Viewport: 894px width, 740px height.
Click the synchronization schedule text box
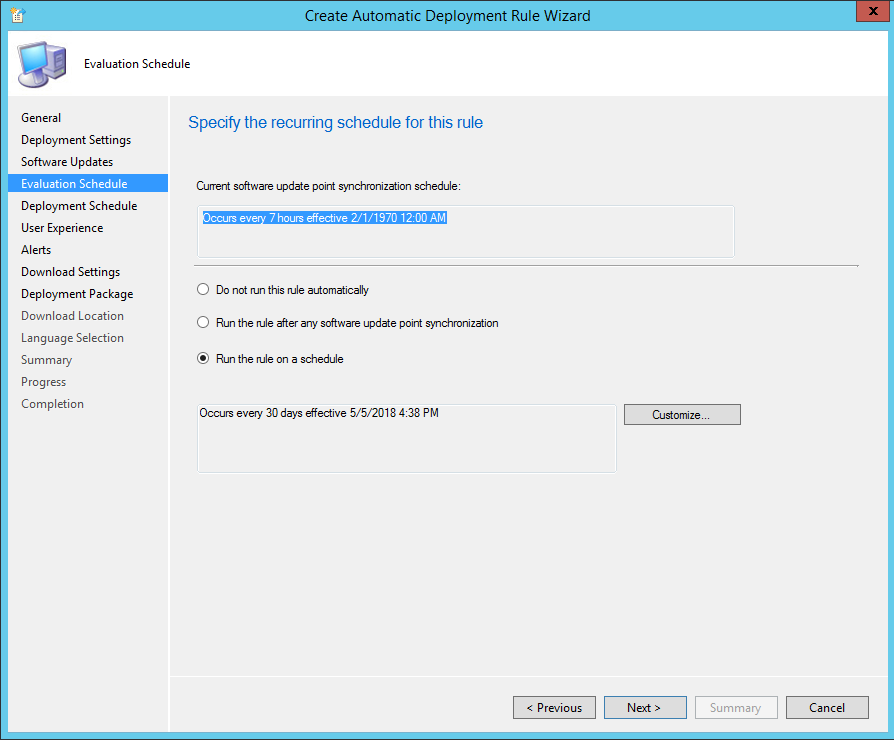[465, 232]
